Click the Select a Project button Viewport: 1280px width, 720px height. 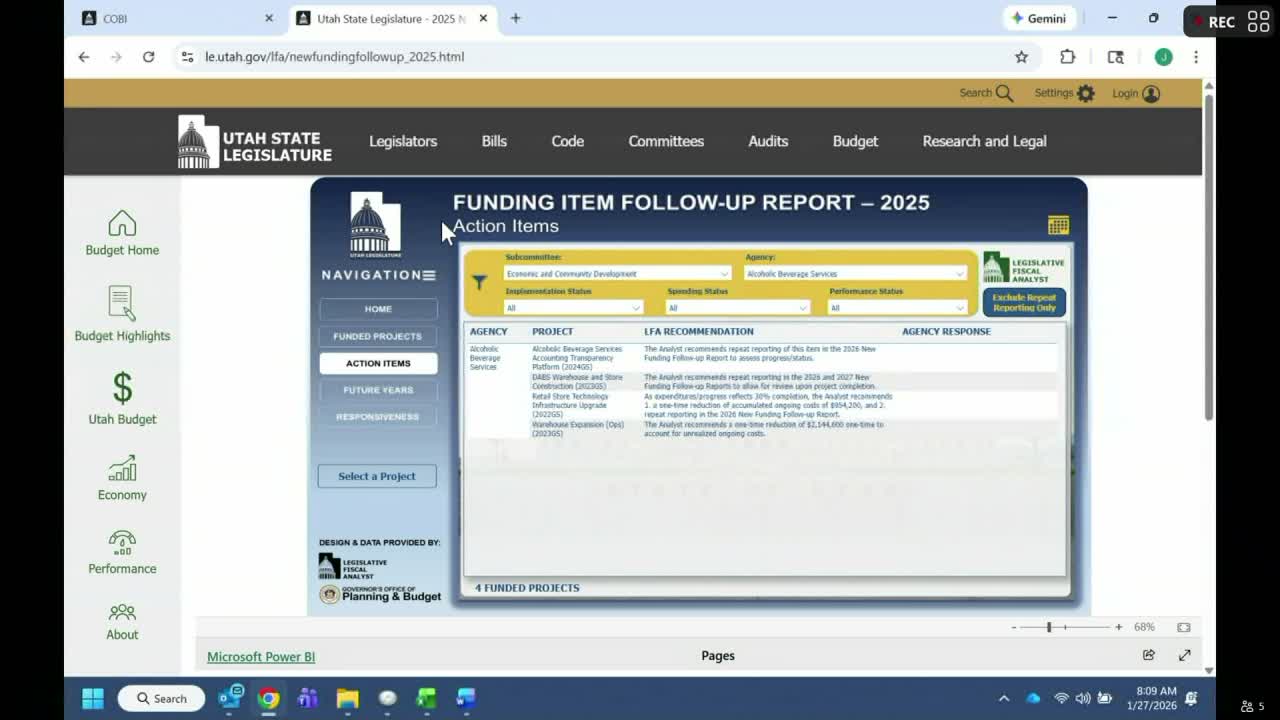pos(377,476)
